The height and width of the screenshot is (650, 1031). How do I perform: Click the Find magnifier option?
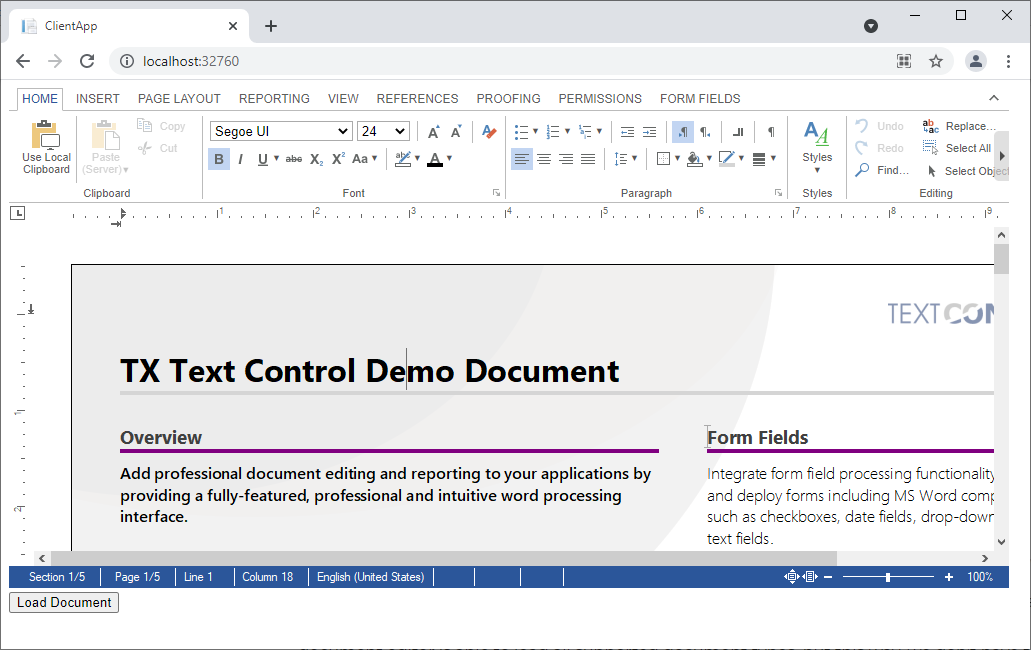[x=882, y=170]
